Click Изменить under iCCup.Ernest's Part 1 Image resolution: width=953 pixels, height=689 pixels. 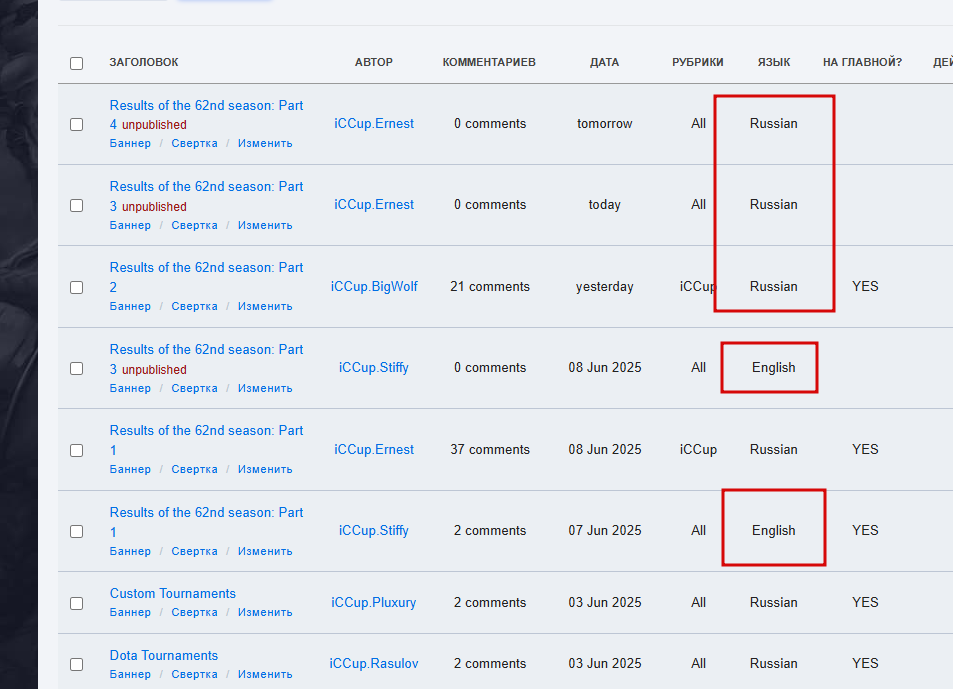click(265, 470)
